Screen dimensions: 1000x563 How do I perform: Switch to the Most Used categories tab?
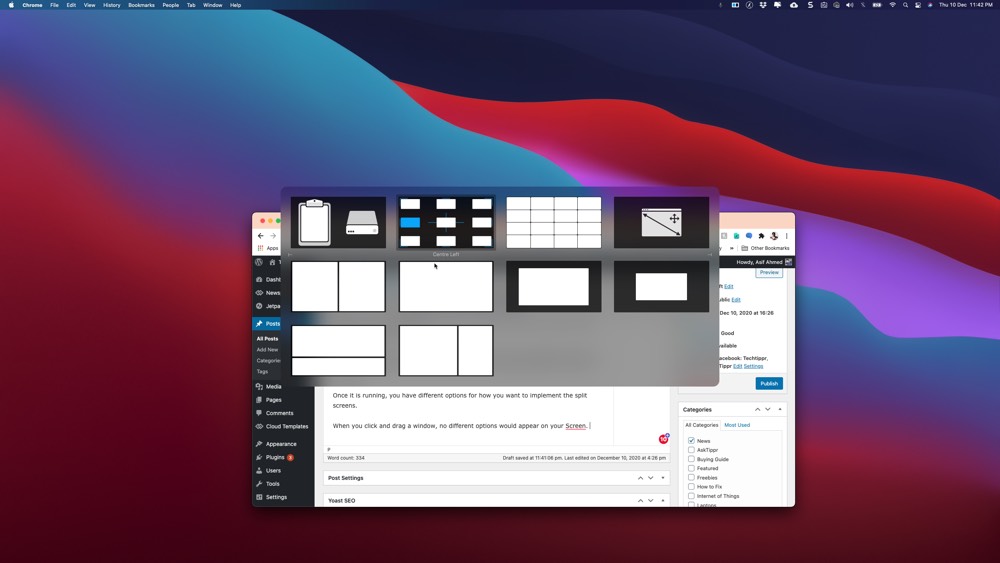coord(737,425)
